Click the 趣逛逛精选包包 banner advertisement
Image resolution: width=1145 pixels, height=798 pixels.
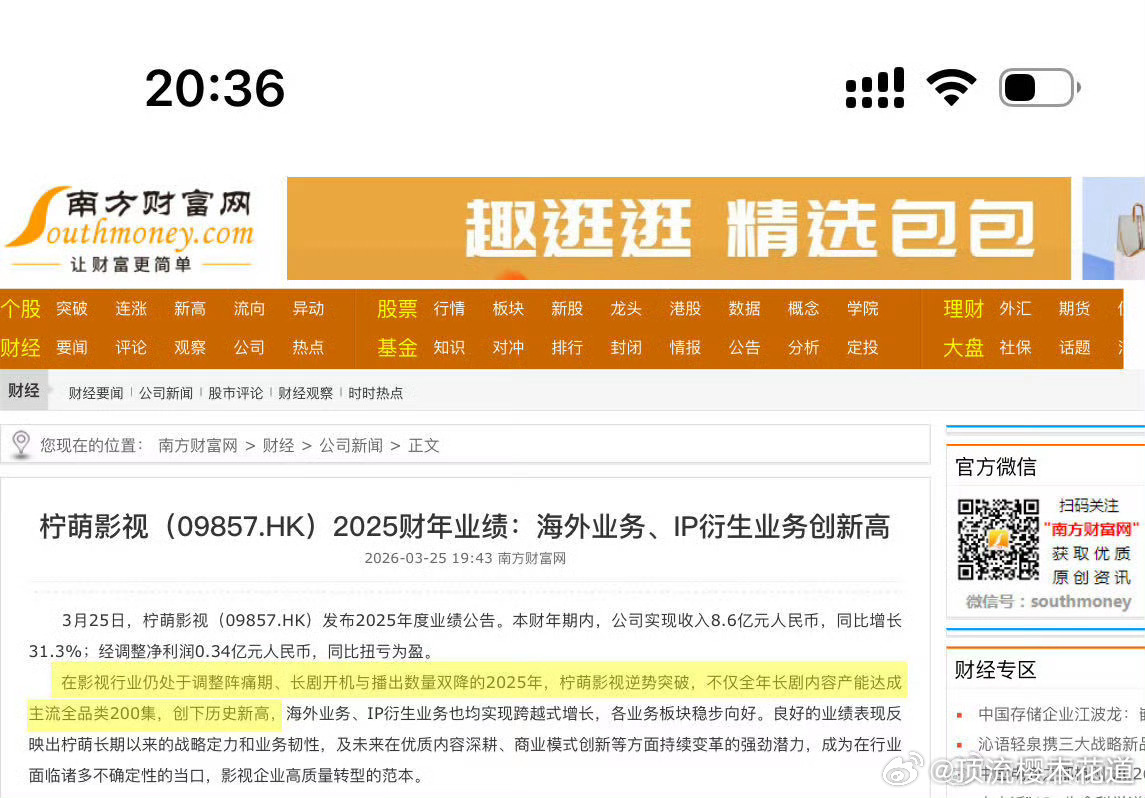(678, 228)
